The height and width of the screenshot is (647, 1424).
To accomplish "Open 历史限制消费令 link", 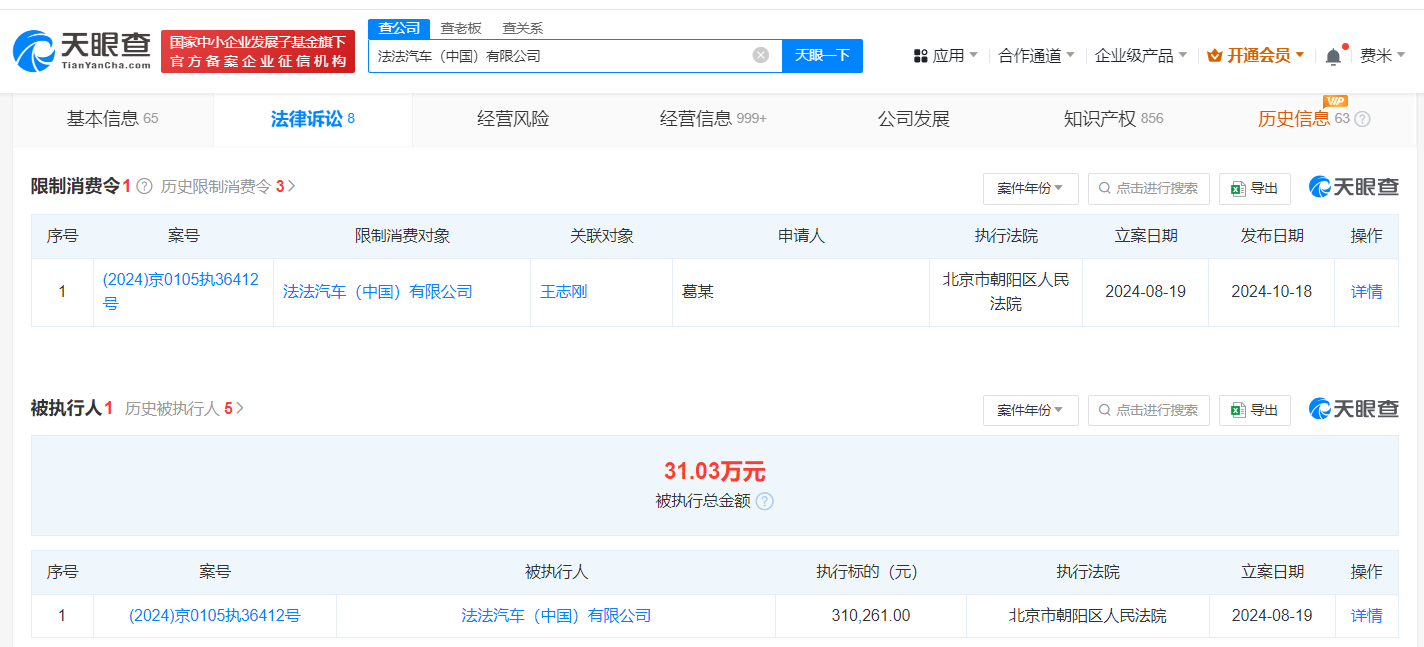I will (229, 186).
